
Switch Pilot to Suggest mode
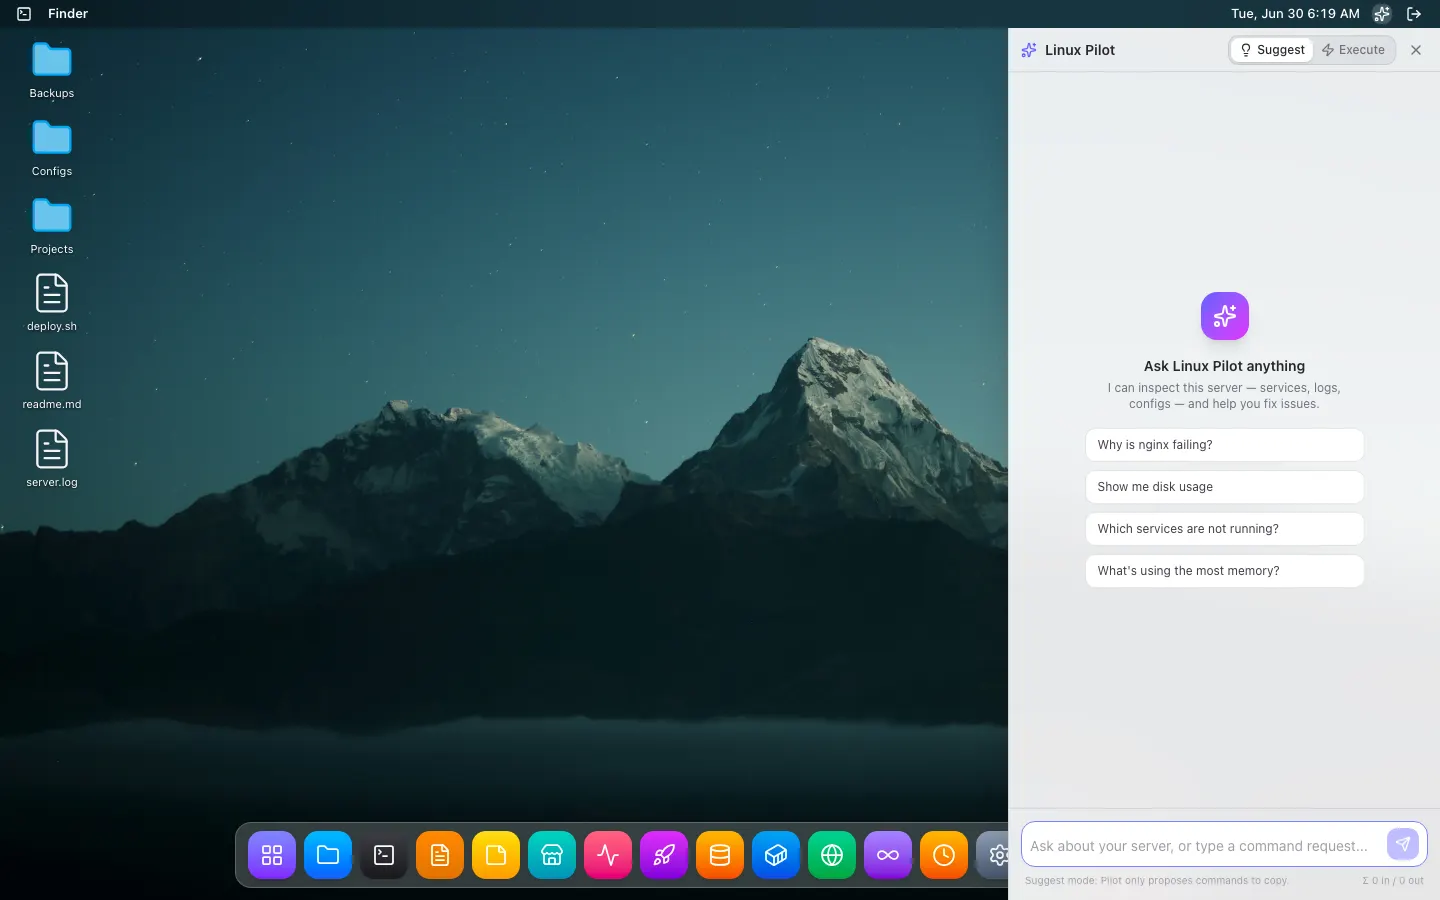click(x=1272, y=50)
